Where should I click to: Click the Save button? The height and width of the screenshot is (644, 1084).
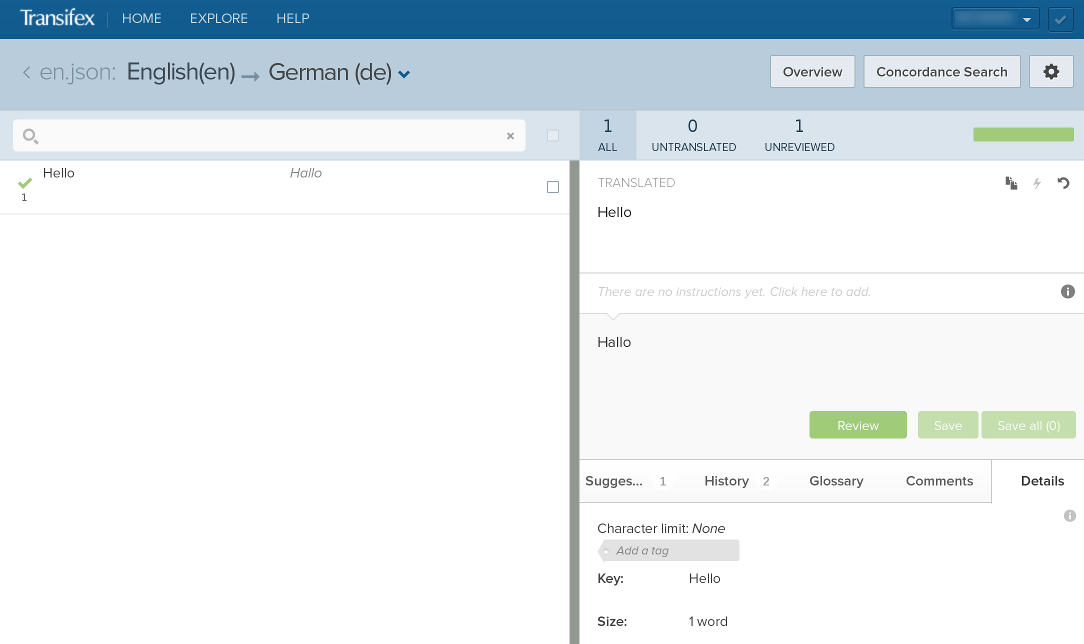pyautogui.click(x=948, y=425)
